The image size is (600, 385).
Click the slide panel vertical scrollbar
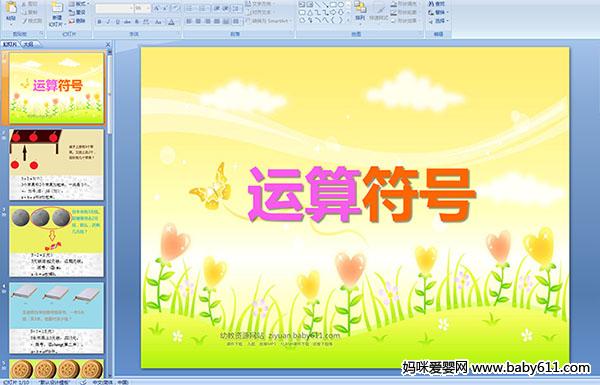point(109,214)
